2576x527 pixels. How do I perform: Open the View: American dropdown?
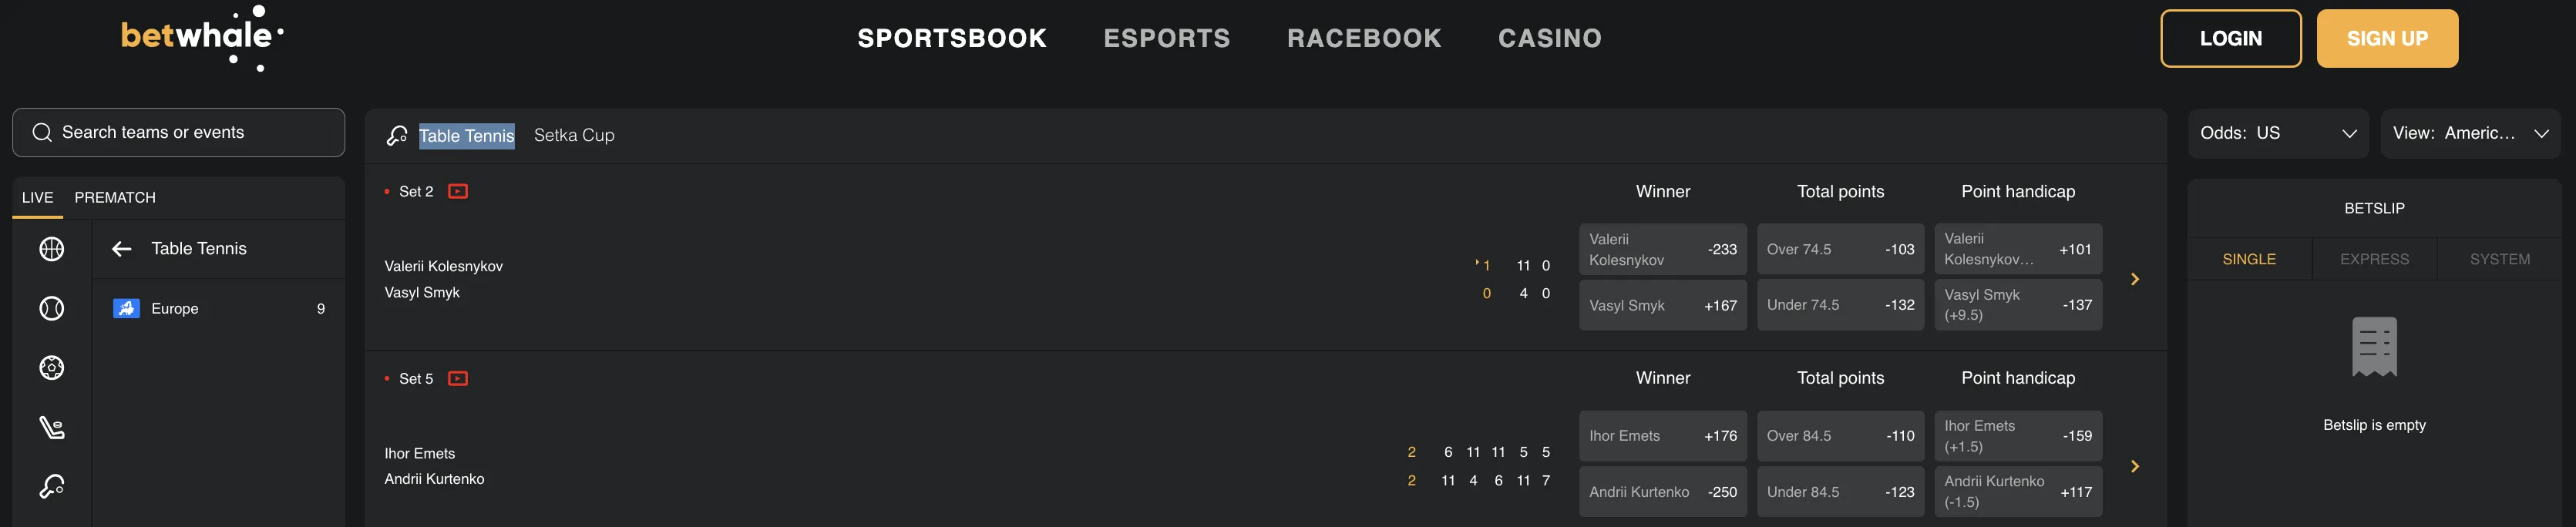click(x=2469, y=133)
